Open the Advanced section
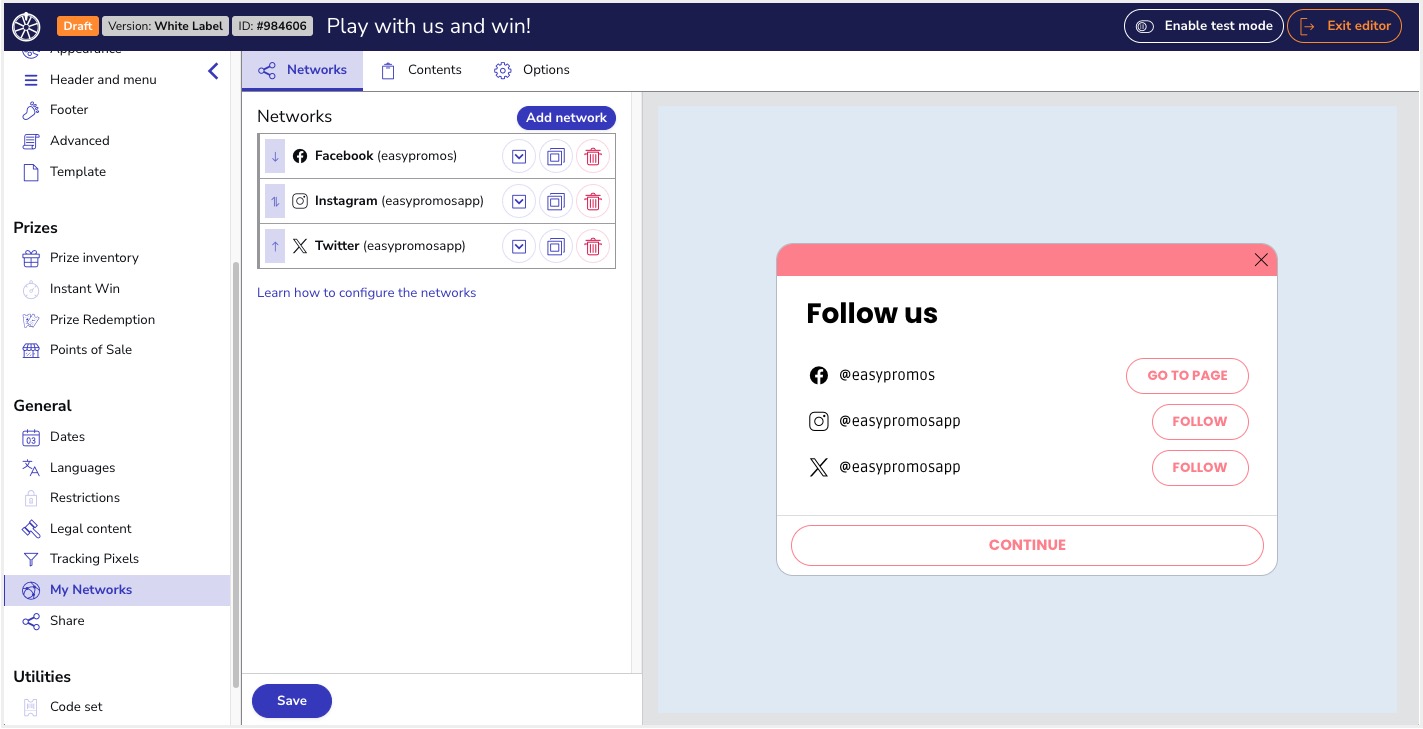The image size is (1423, 729). click(x=79, y=141)
